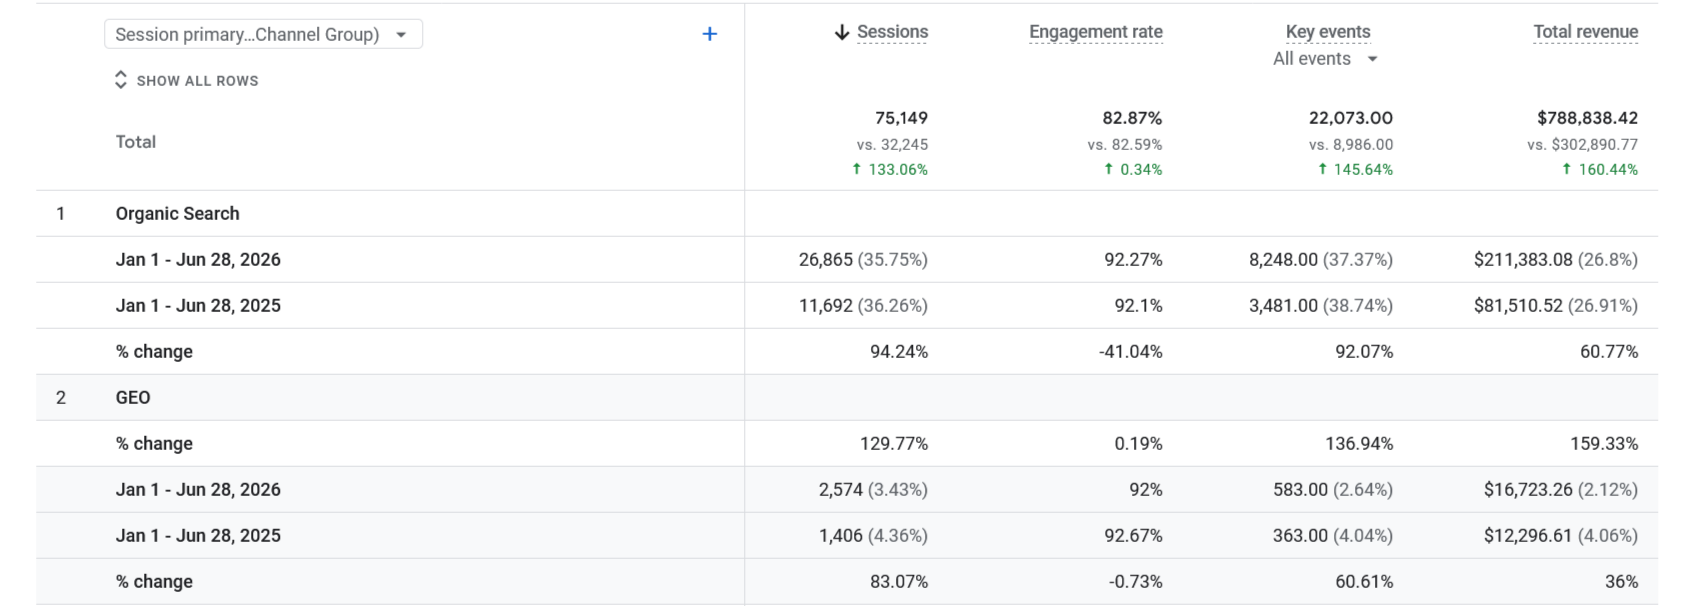This screenshot has width=1693, height=606.
Task: Click the GEO revenue change 159.33%
Action: coord(1604,444)
